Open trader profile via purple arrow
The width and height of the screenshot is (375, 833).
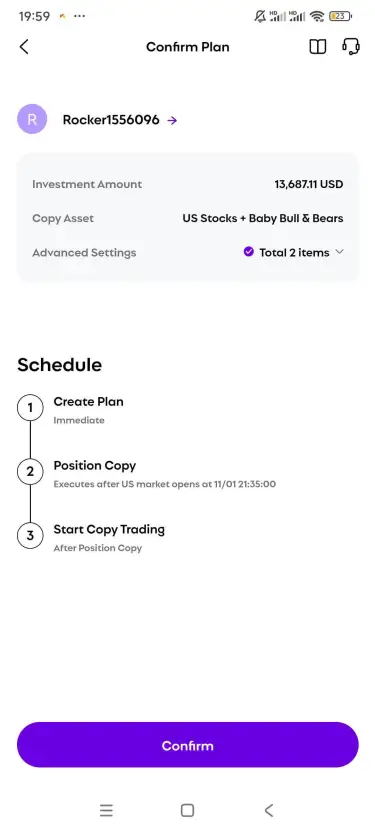(x=172, y=121)
